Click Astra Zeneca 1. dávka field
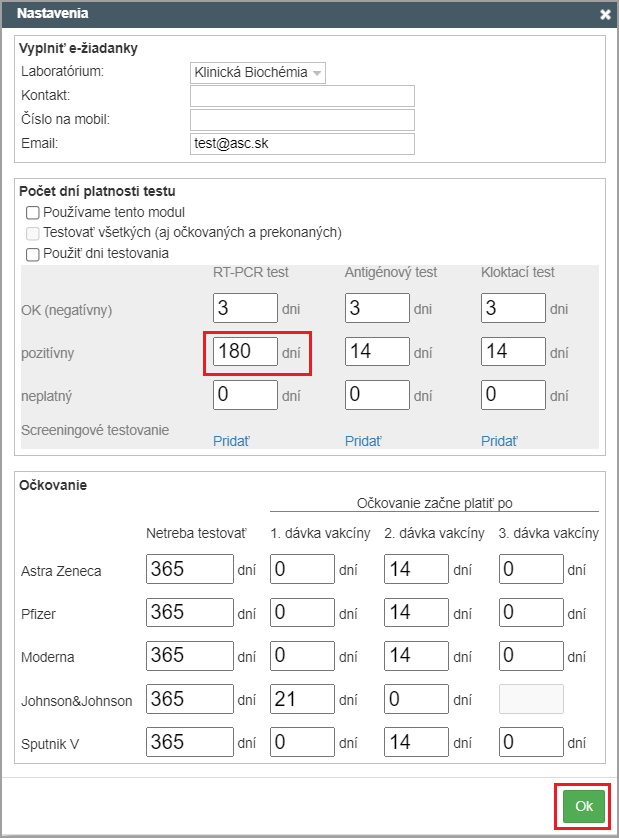 [x=303, y=569]
